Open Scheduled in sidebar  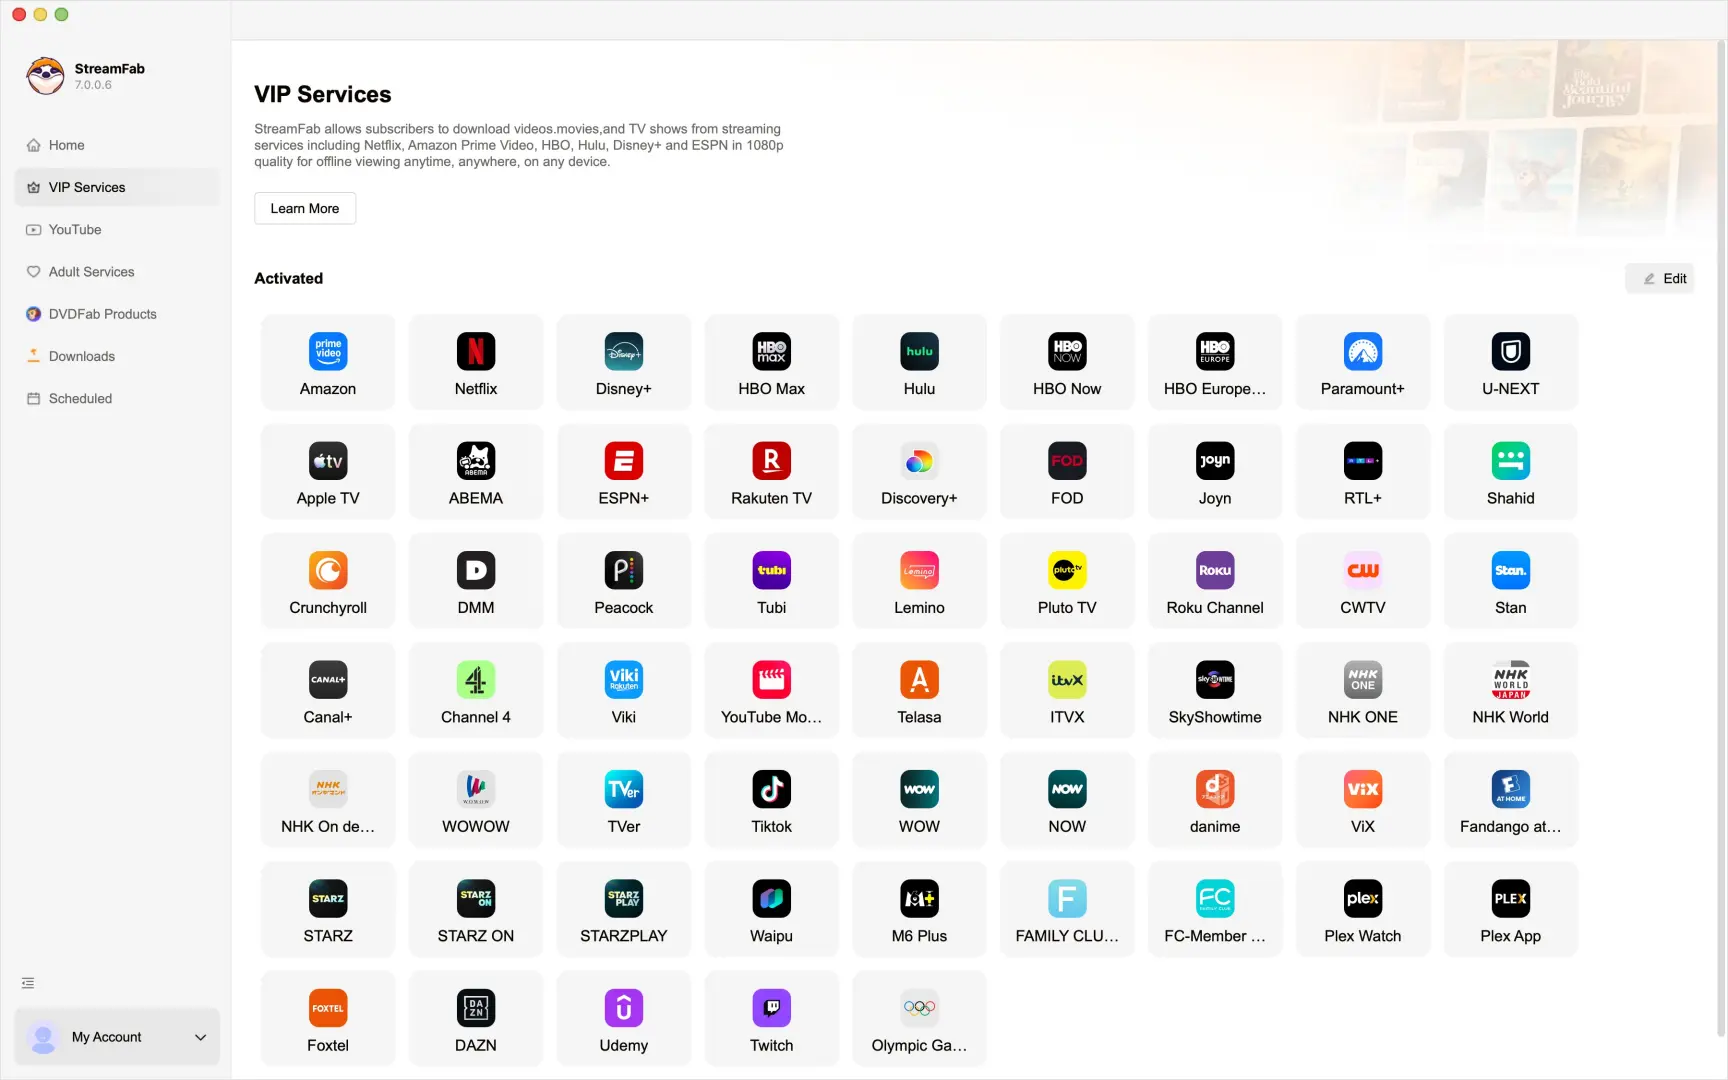pos(117,398)
